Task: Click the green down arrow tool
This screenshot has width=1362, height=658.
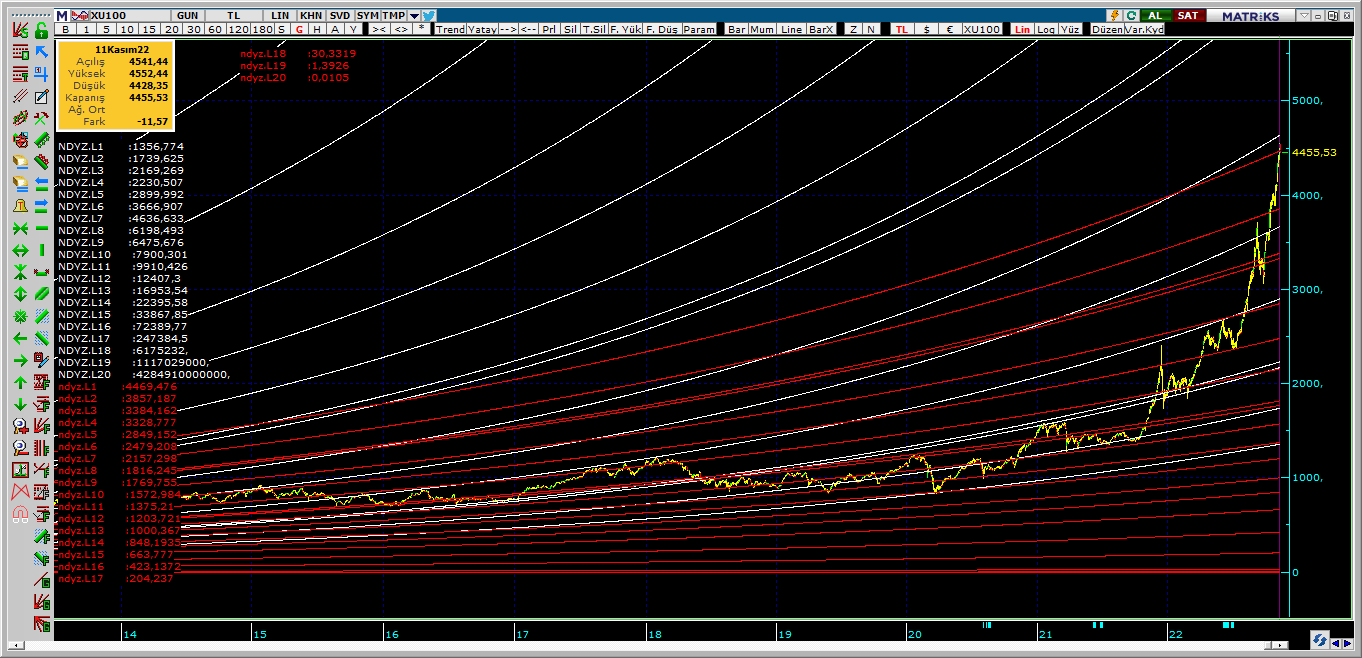Action: coord(19,404)
